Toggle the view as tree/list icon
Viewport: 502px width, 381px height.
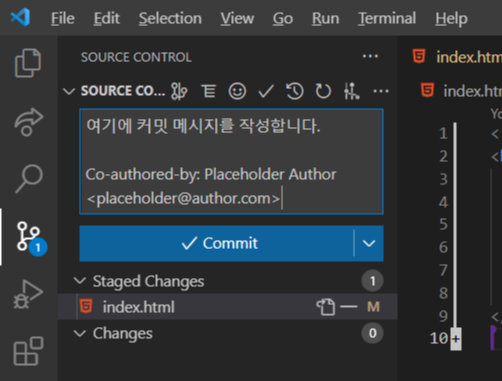click(x=209, y=91)
